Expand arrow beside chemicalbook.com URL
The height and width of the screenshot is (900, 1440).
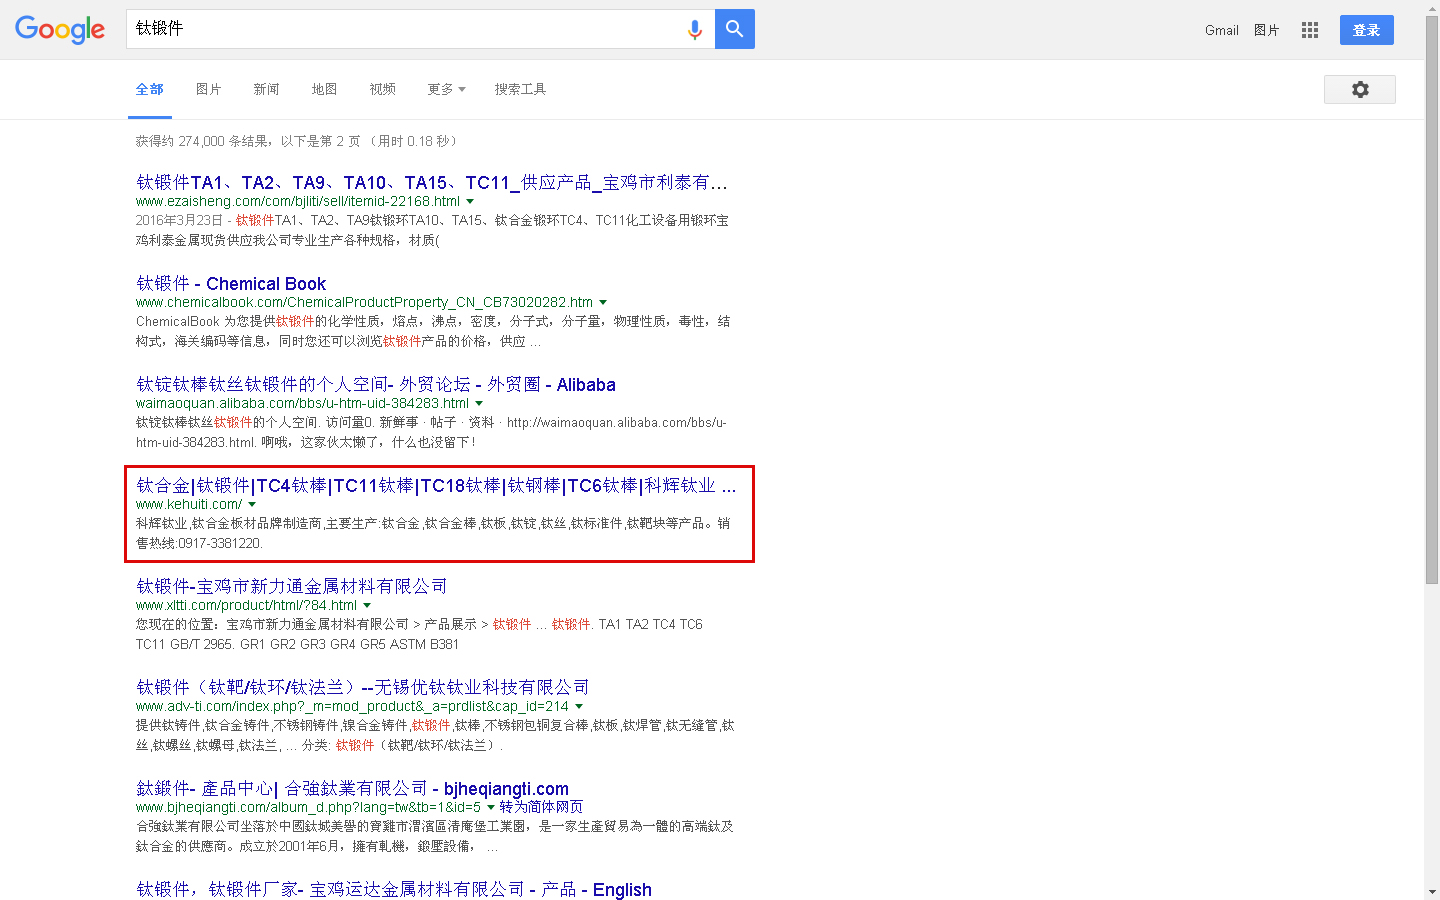tap(603, 303)
